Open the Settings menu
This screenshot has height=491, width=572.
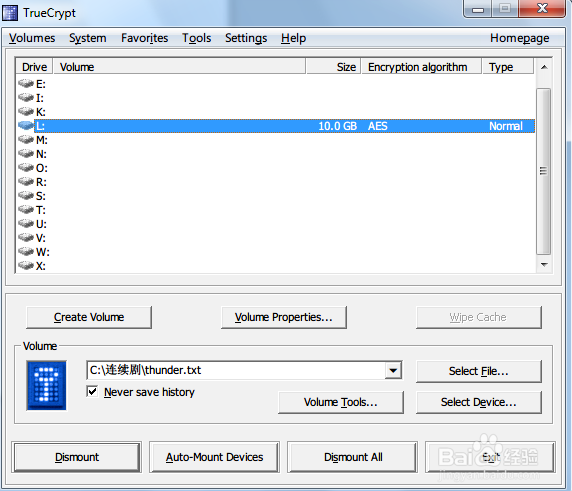(x=246, y=38)
